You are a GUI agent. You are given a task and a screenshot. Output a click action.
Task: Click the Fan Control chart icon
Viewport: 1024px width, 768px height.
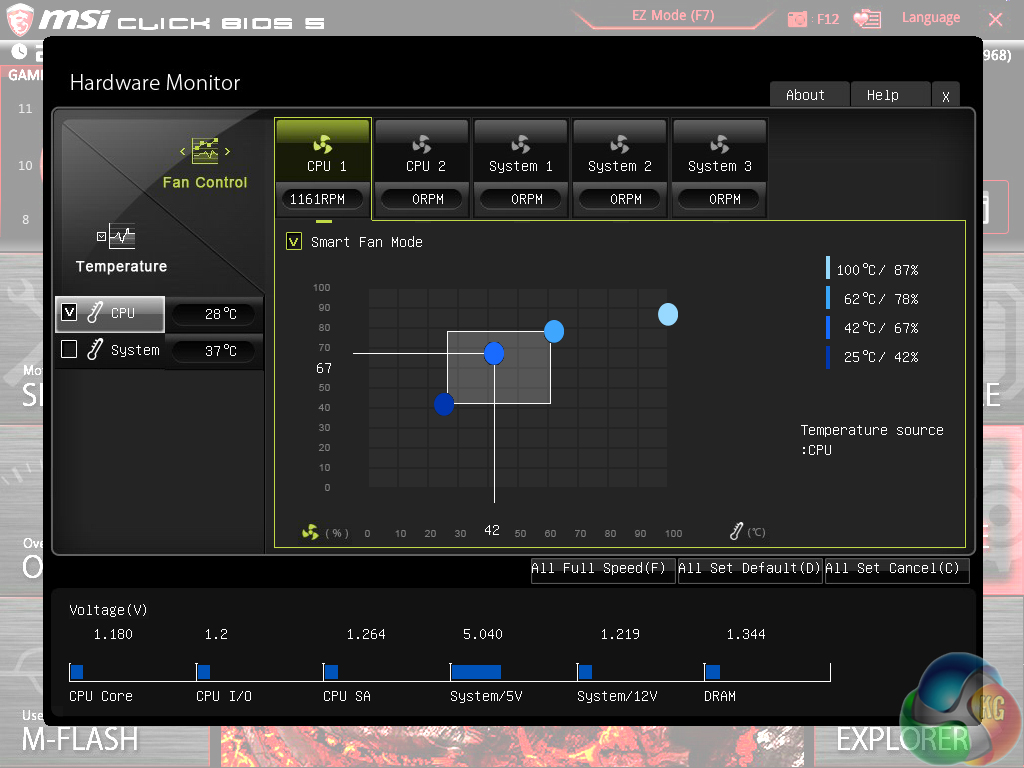(205, 151)
